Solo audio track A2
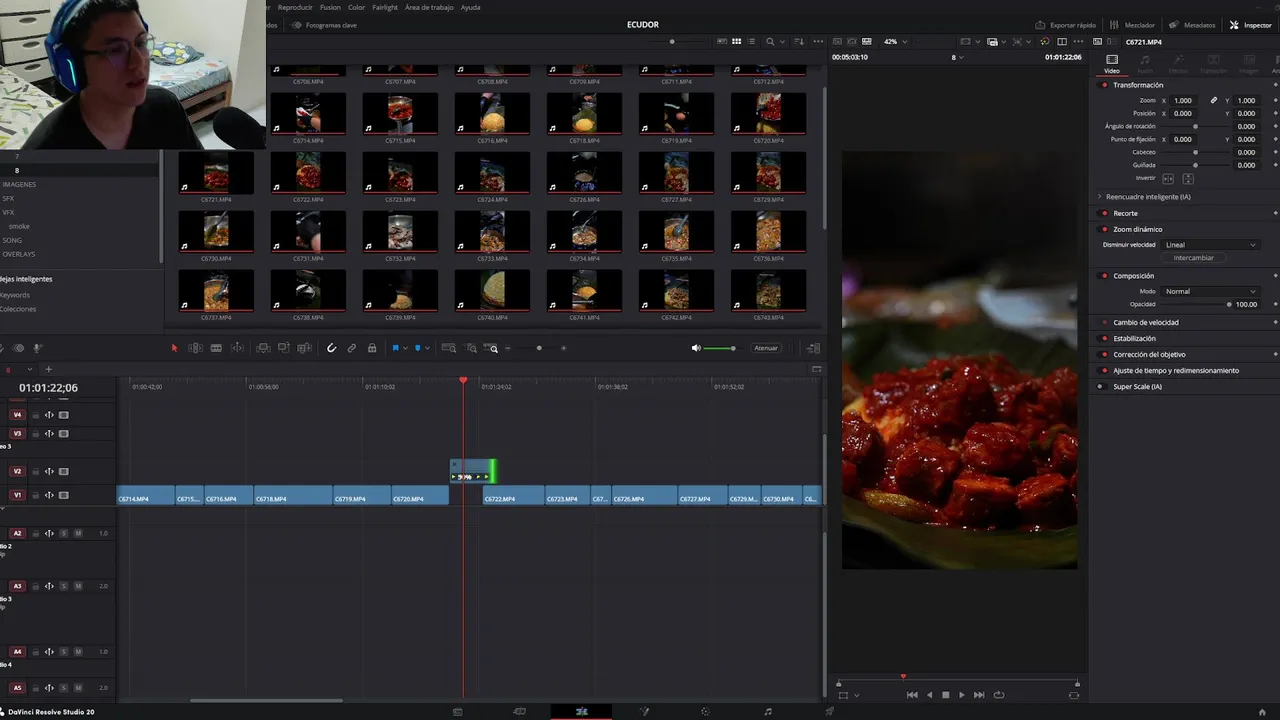Image resolution: width=1280 pixels, height=720 pixels. pos(64,534)
